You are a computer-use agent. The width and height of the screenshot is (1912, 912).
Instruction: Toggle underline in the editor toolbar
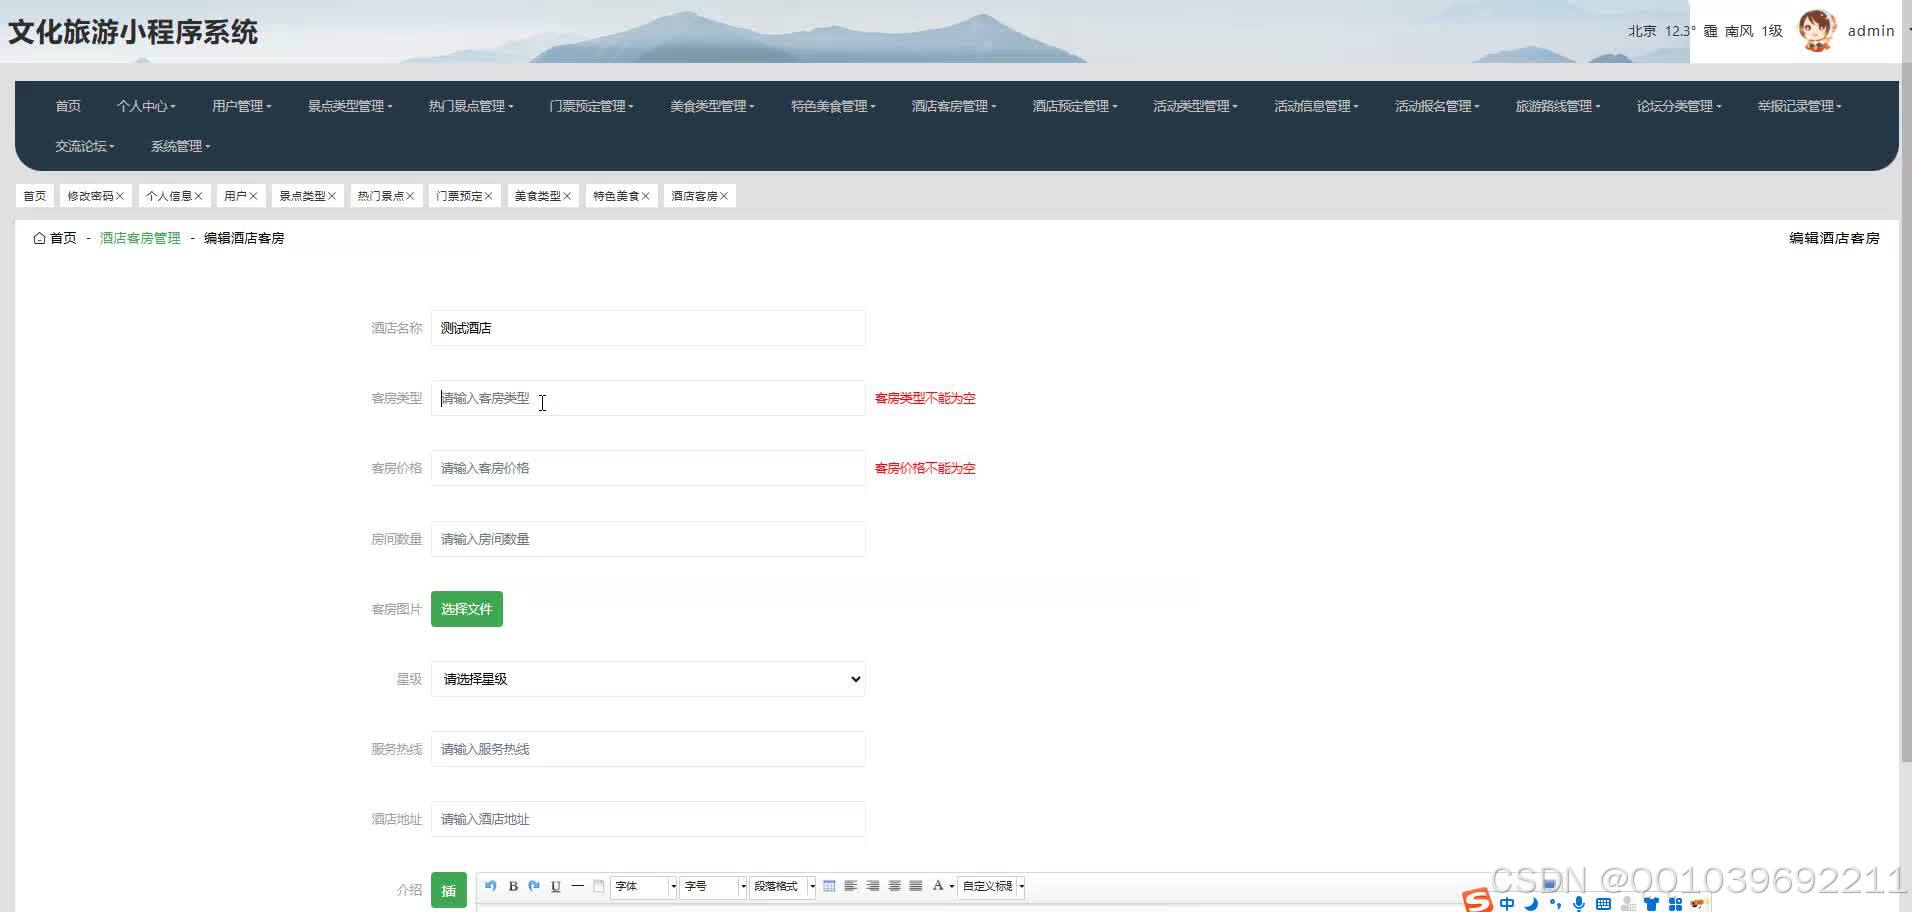tap(556, 886)
